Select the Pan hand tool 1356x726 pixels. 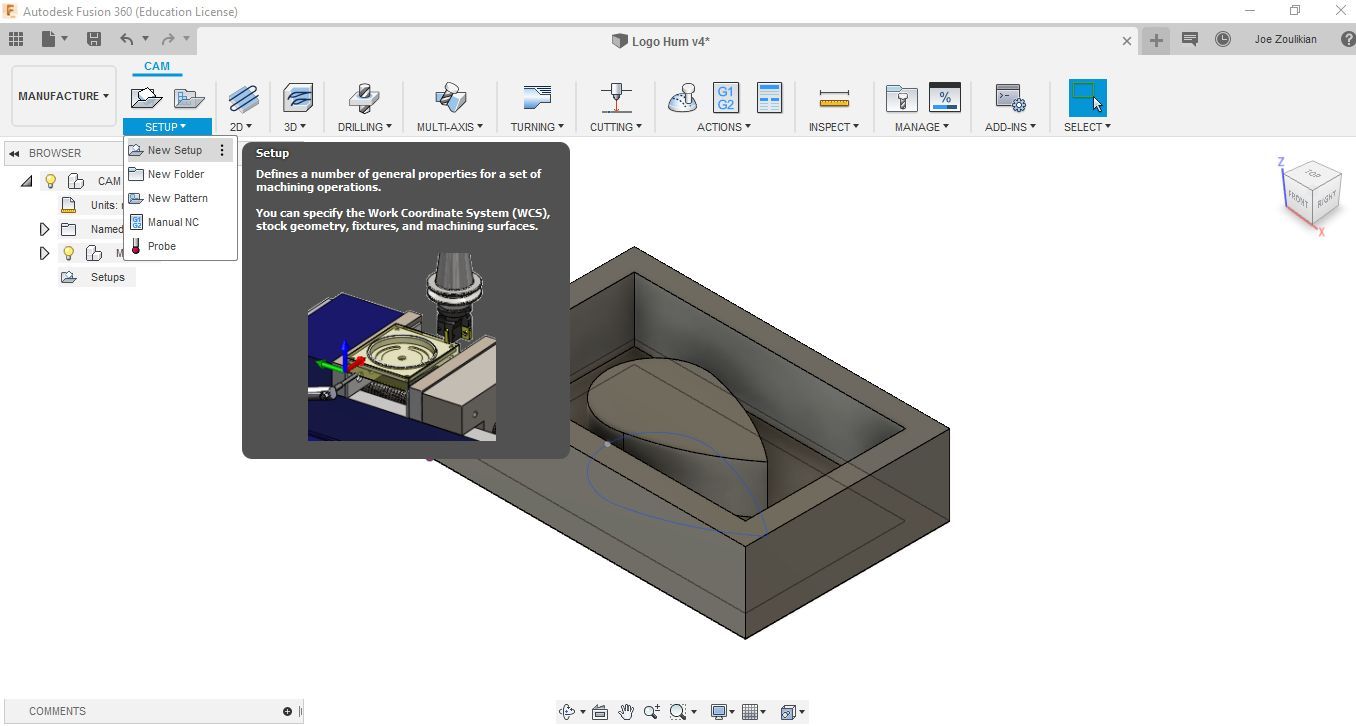coord(626,712)
